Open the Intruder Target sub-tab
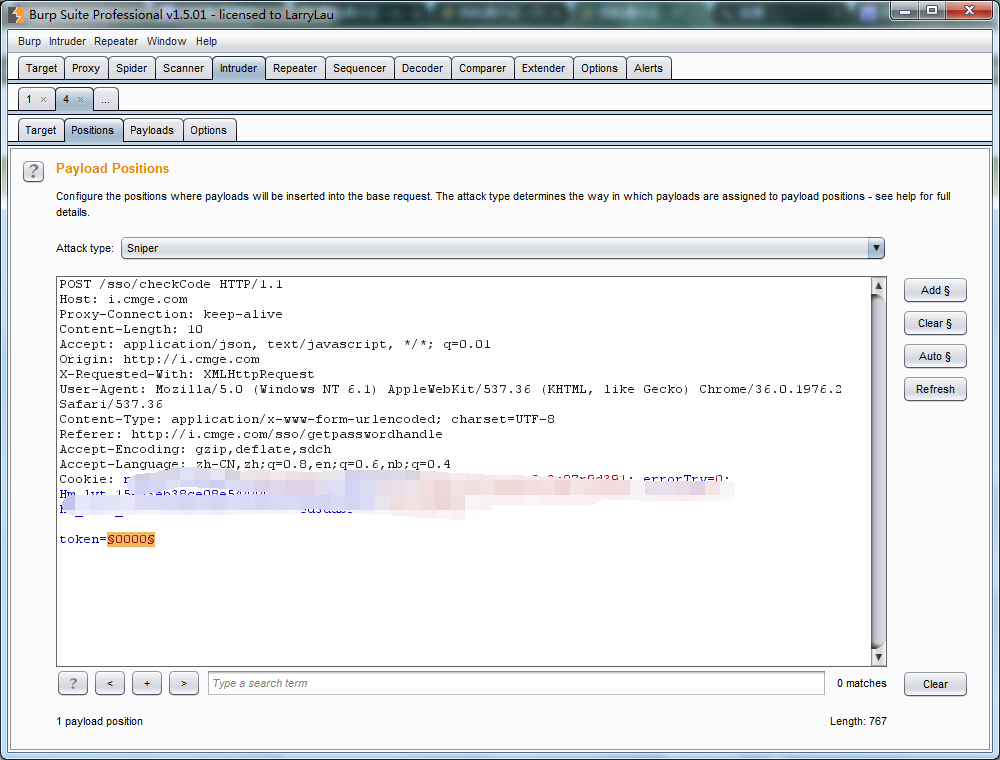 click(41, 130)
